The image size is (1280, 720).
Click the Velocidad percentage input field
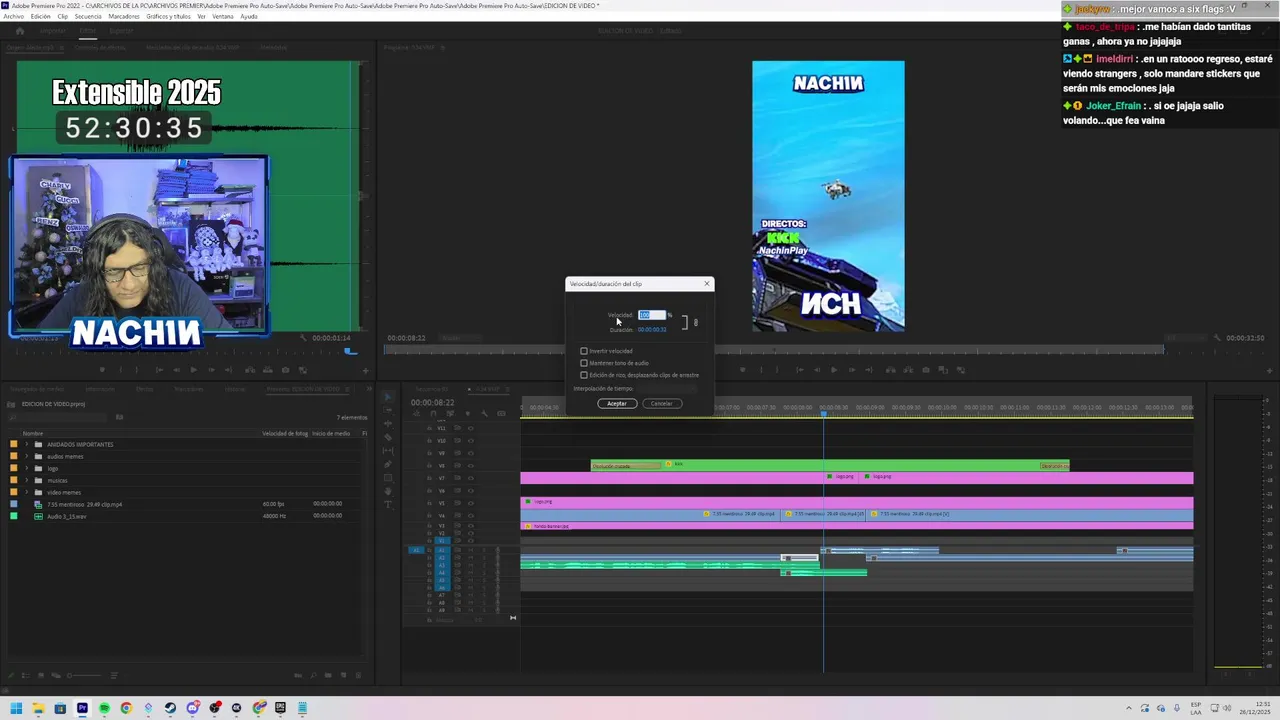point(652,315)
